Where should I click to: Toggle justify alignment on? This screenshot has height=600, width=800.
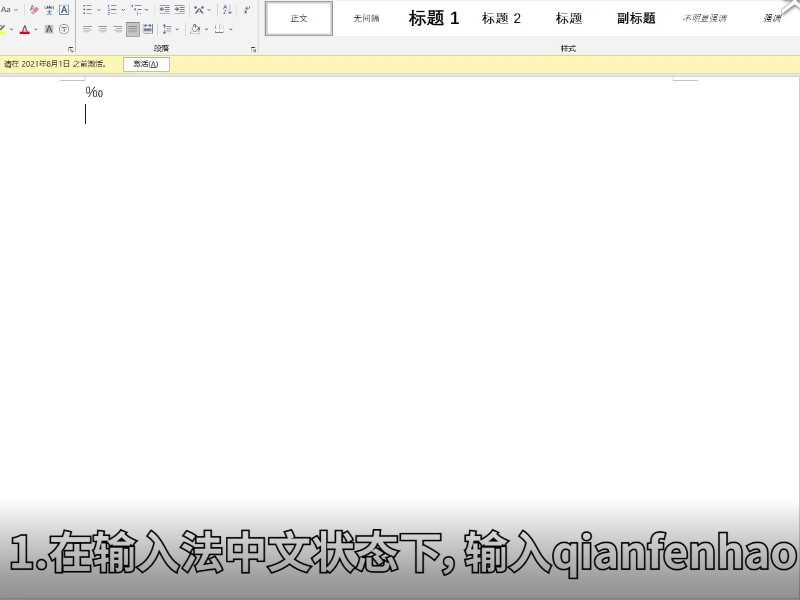(131, 29)
